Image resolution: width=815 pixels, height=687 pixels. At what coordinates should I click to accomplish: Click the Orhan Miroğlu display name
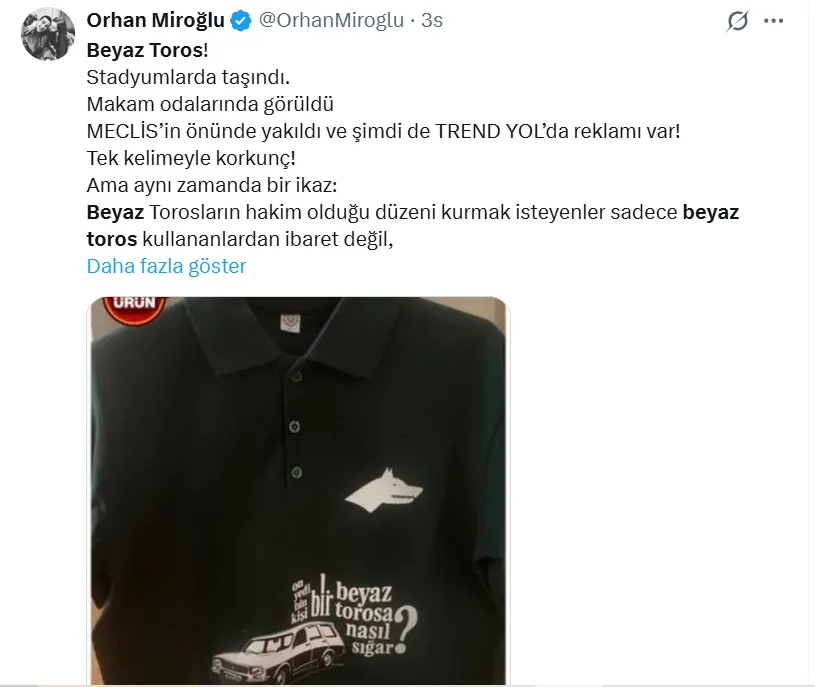click(x=155, y=20)
